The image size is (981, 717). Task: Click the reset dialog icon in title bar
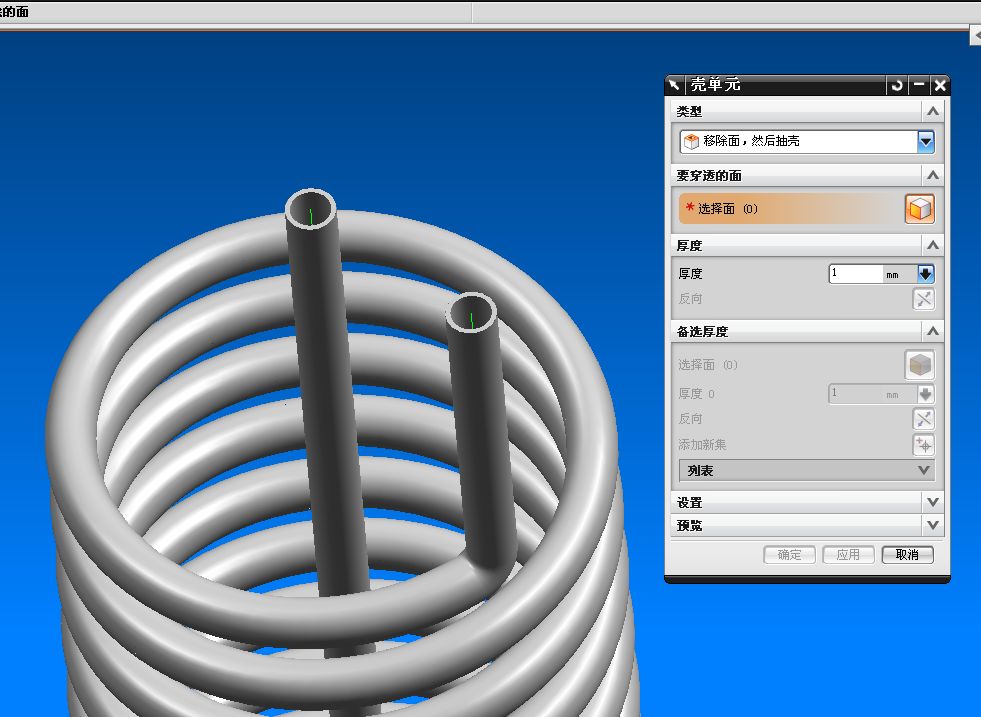click(897, 85)
